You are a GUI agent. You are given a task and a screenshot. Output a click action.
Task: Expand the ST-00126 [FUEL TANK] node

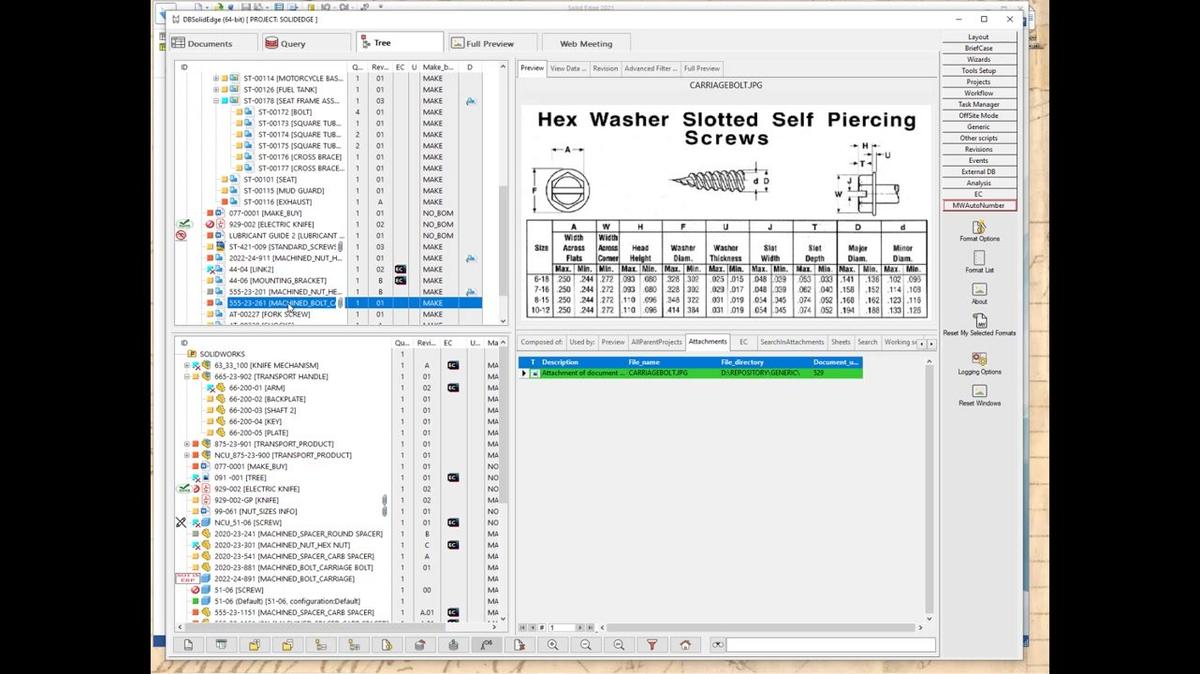click(216, 89)
